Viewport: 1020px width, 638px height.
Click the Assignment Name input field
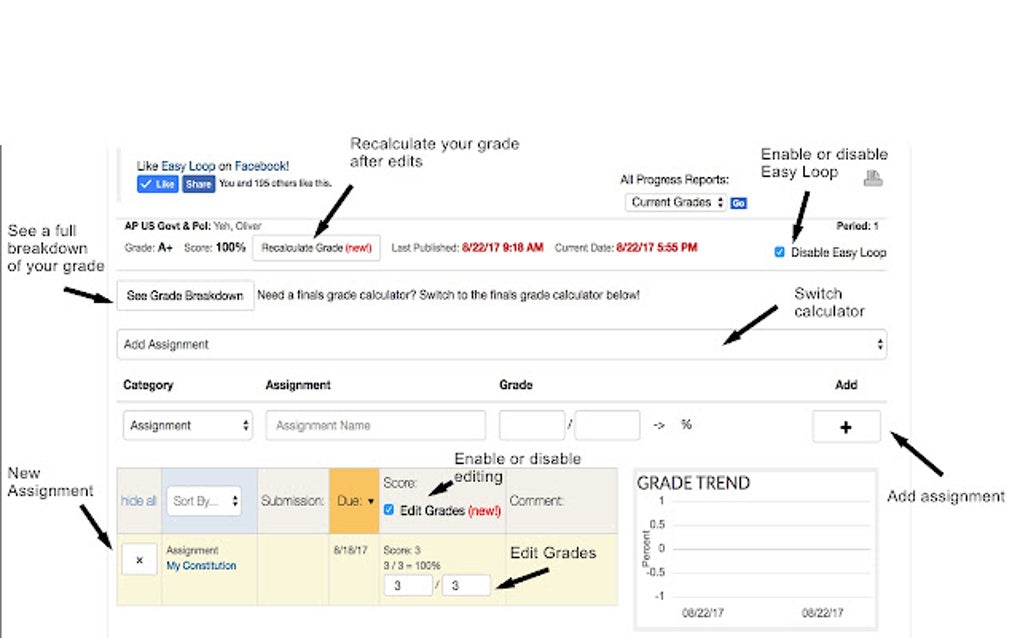375,425
